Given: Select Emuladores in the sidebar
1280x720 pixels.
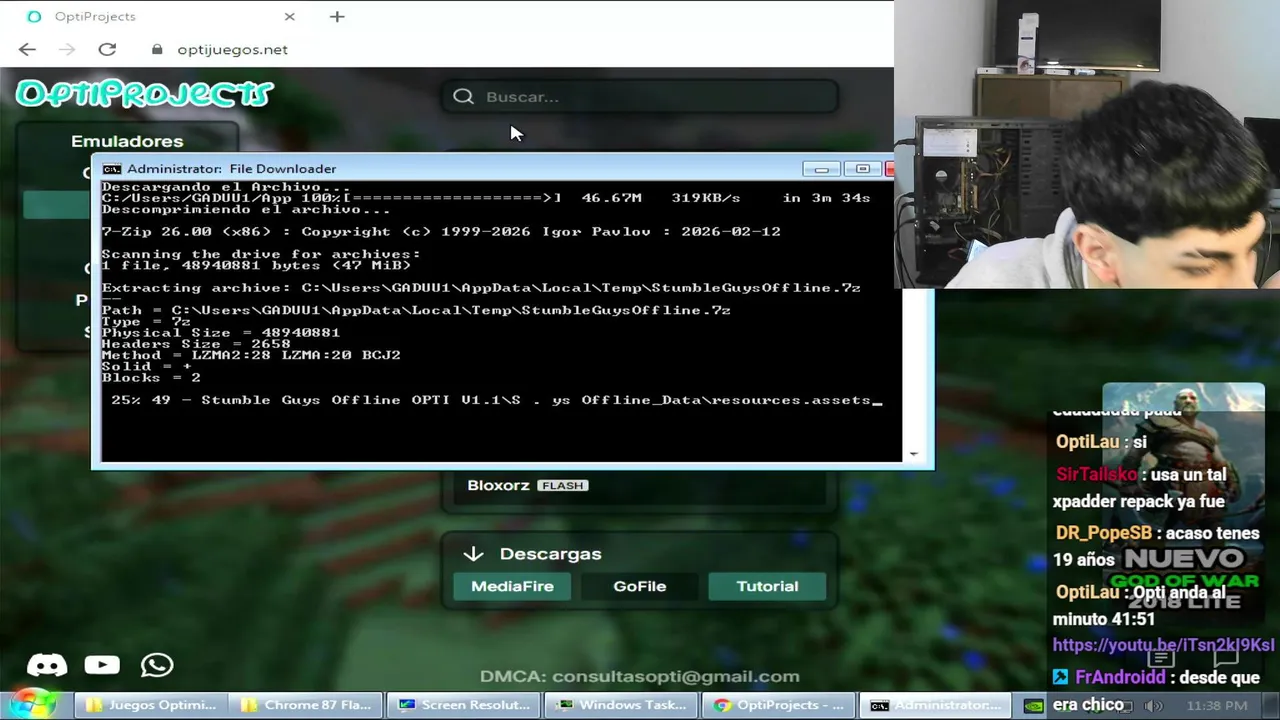Looking at the screenshot, I should (127, 141).
